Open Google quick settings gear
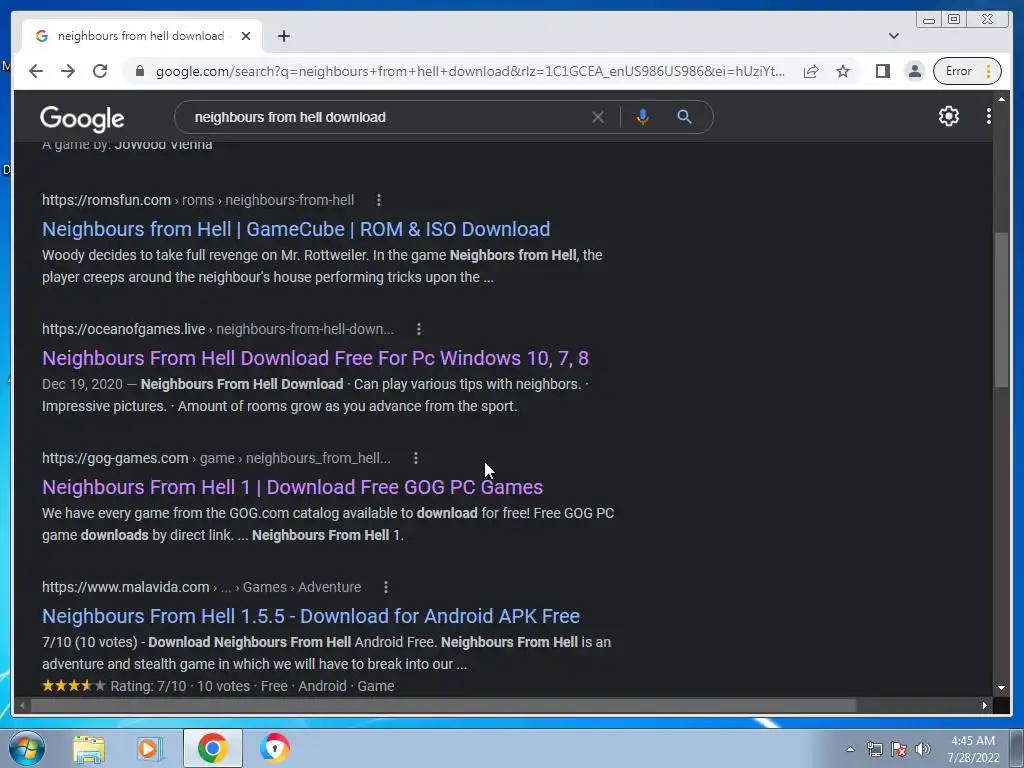This screenshot has width=1024, height=768. coord(948,116)
